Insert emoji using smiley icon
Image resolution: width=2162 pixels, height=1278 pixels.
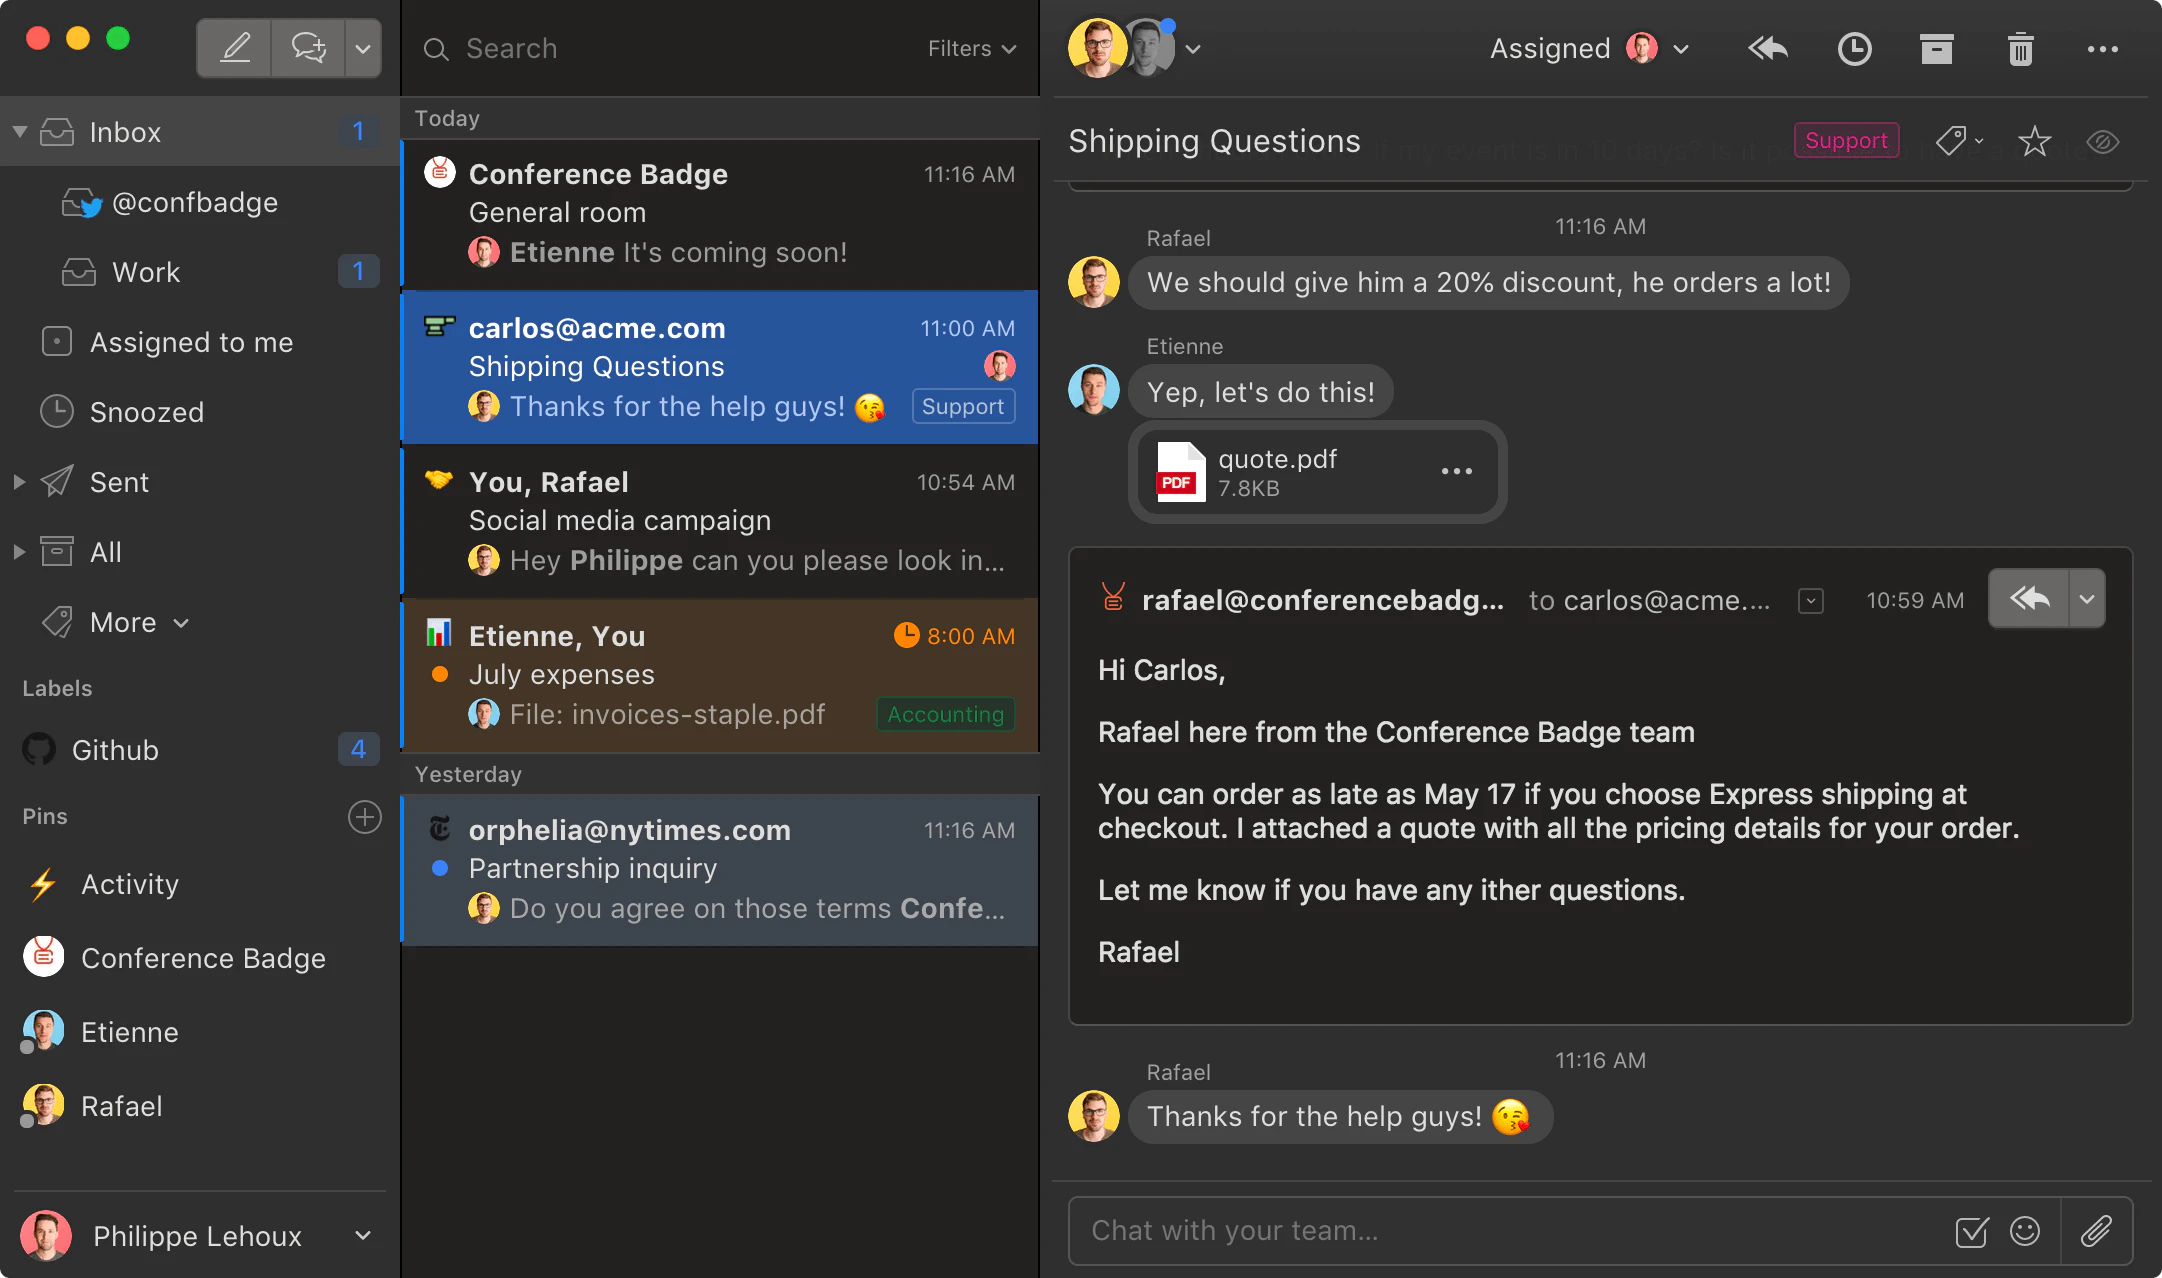pos(2025,1230)
